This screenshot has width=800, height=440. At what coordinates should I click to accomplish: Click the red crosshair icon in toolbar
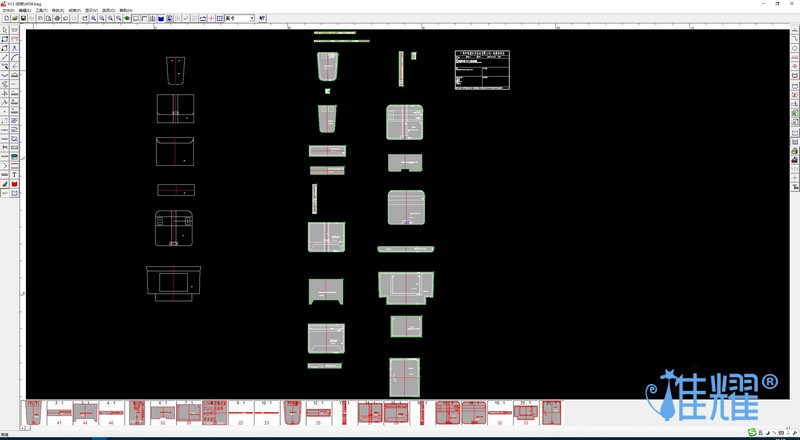[x=211, y=18]
